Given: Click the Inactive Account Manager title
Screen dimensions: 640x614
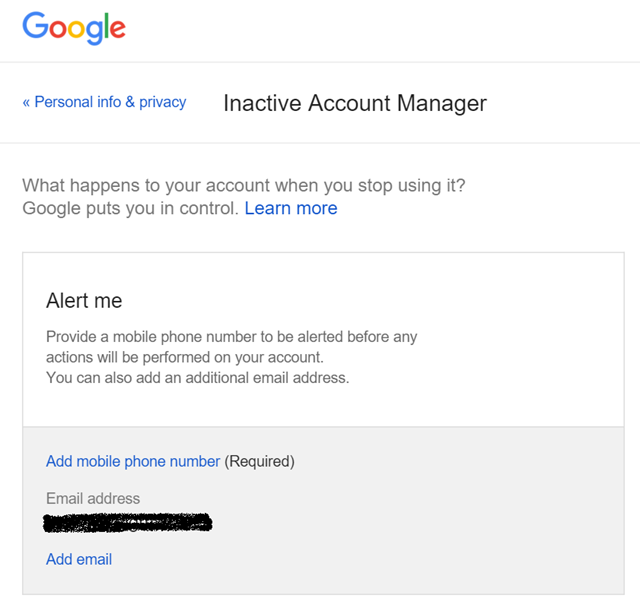Looking at the screenshot, I should (355, 103).
